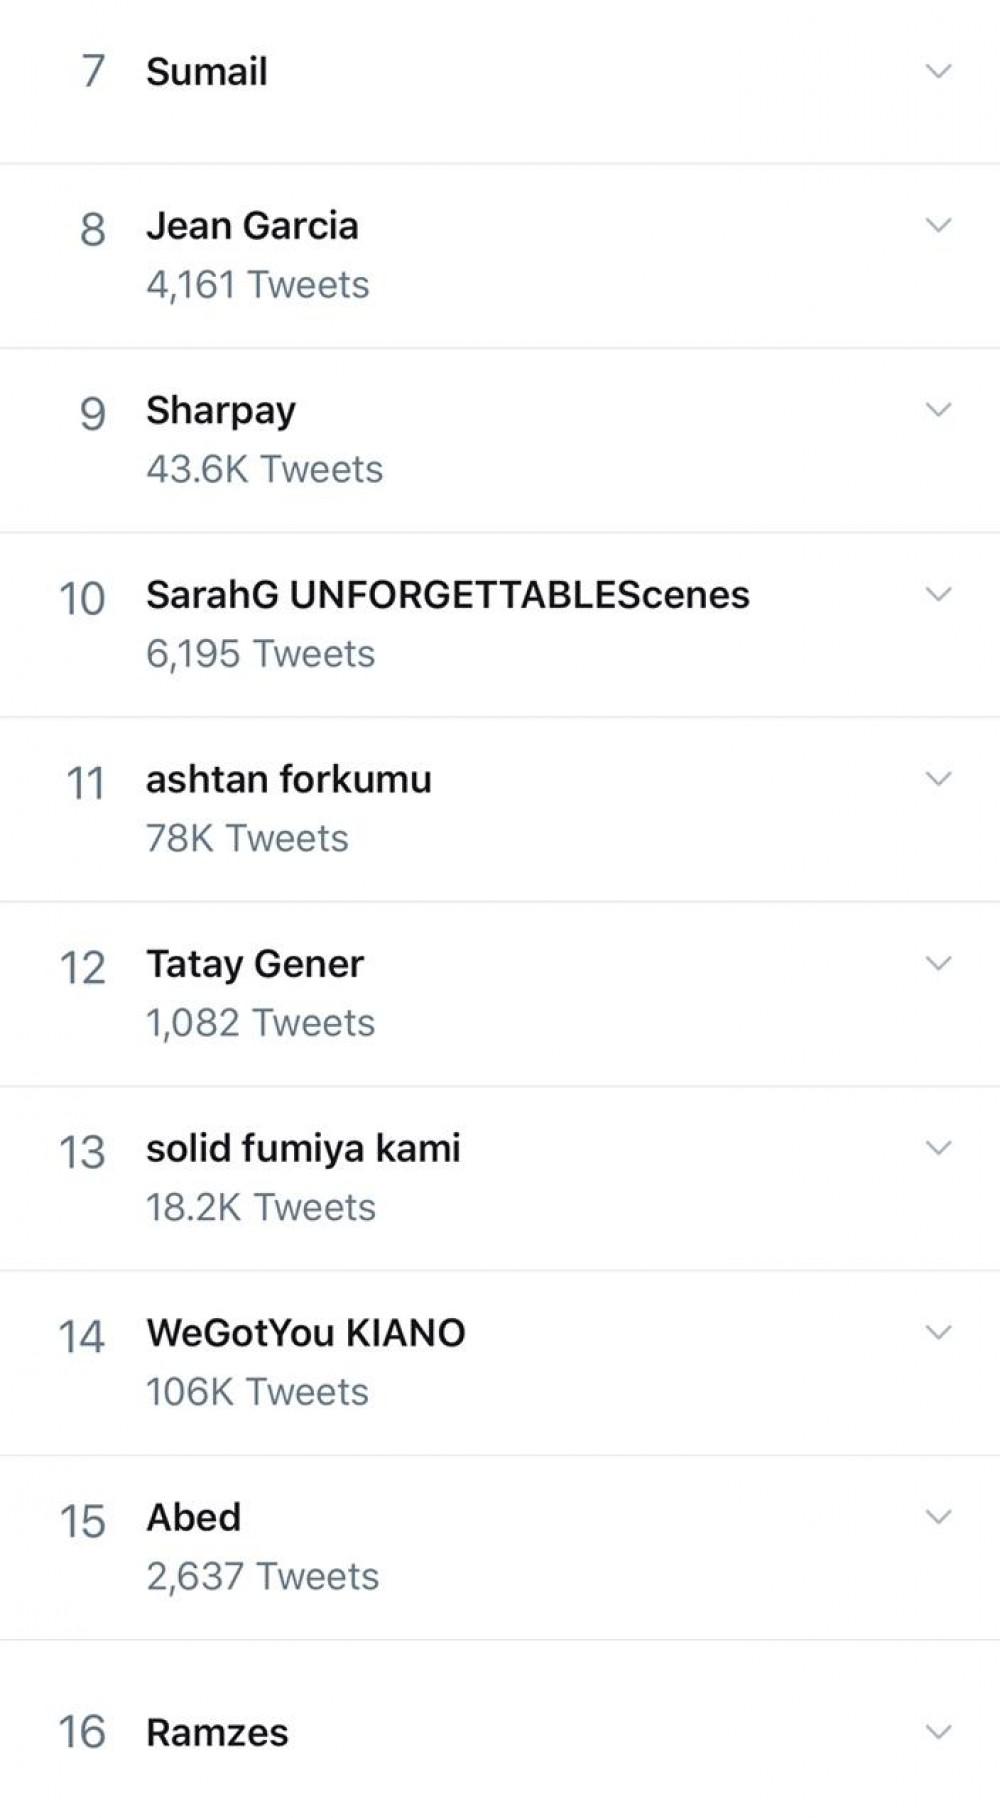
Task: Open SarahG UNFORGETTABLEScenes trending topic
Action: coord(447,595)
